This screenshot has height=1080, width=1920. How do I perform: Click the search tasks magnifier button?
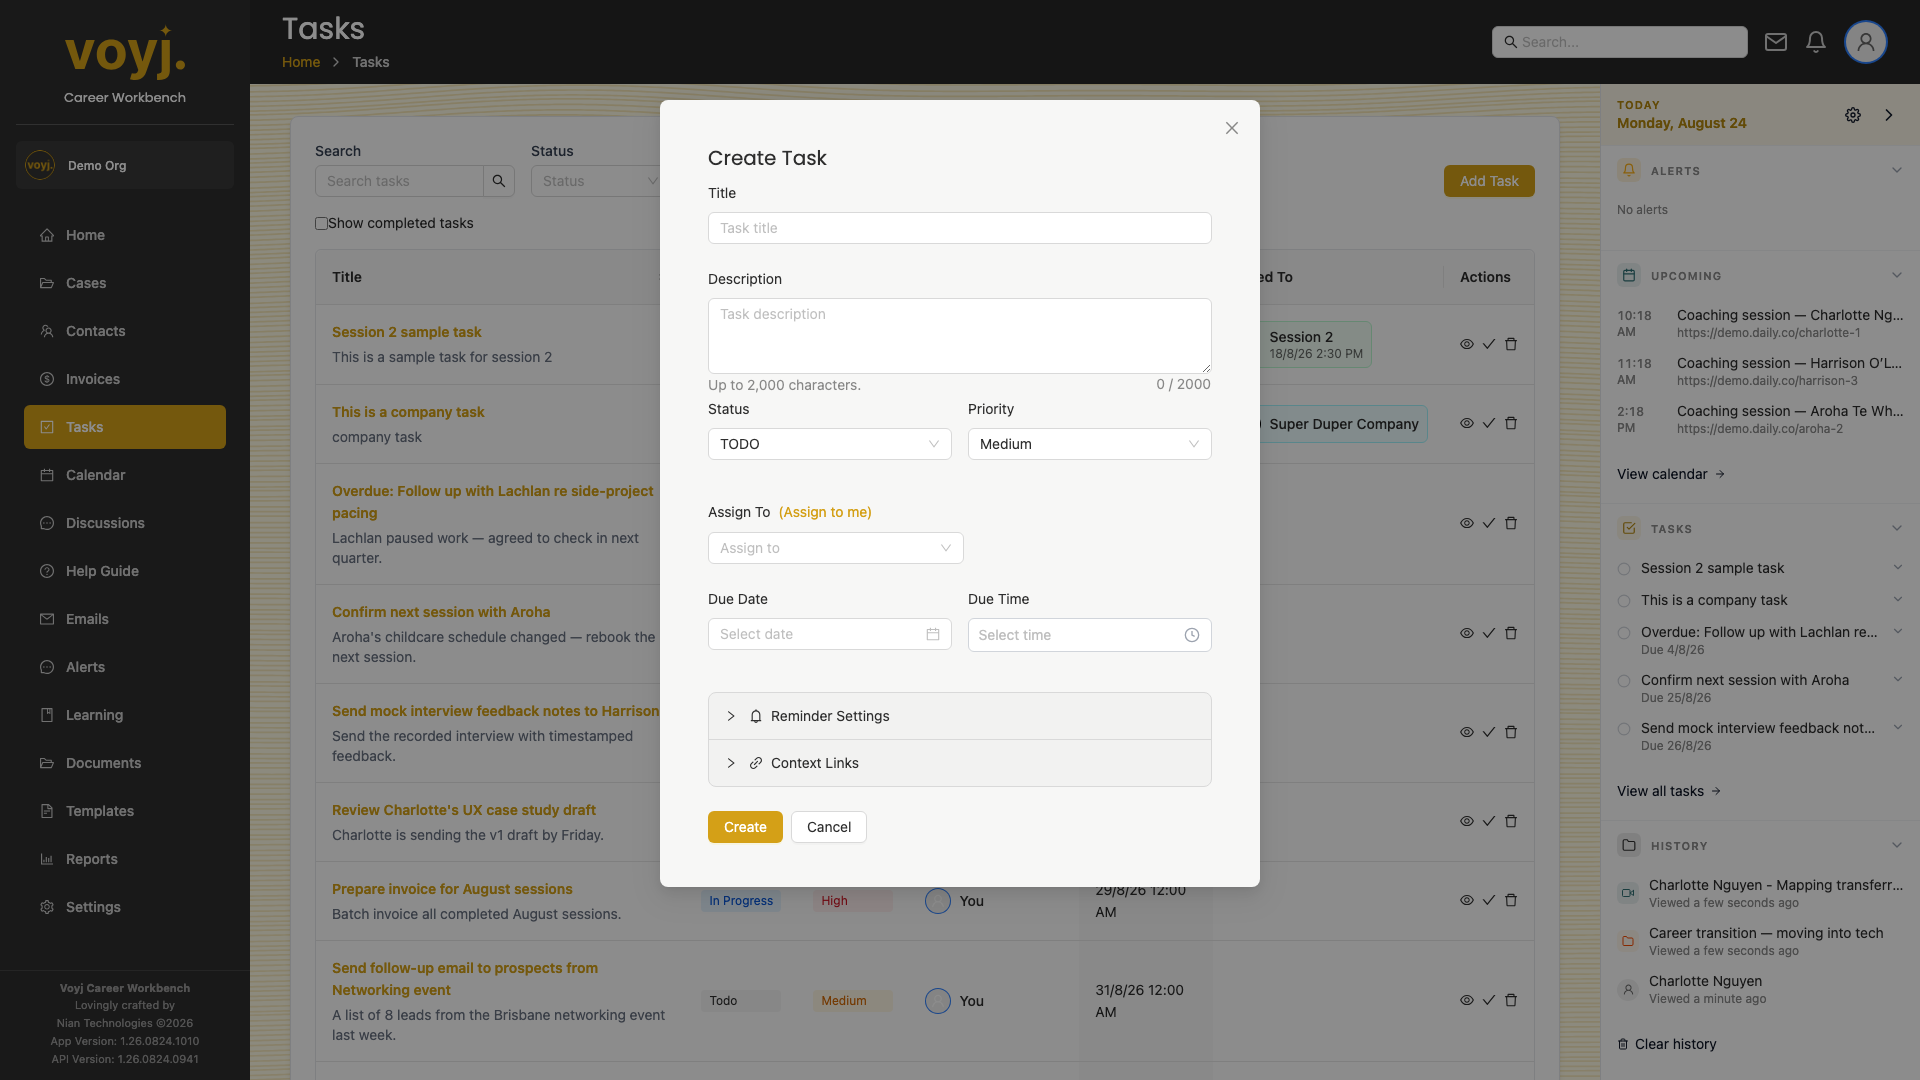pos(499,181)
